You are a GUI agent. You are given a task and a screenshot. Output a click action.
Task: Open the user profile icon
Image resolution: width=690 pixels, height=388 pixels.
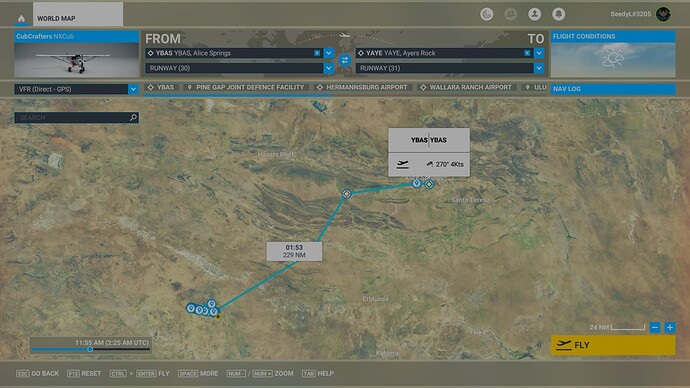tap(534, 14)
